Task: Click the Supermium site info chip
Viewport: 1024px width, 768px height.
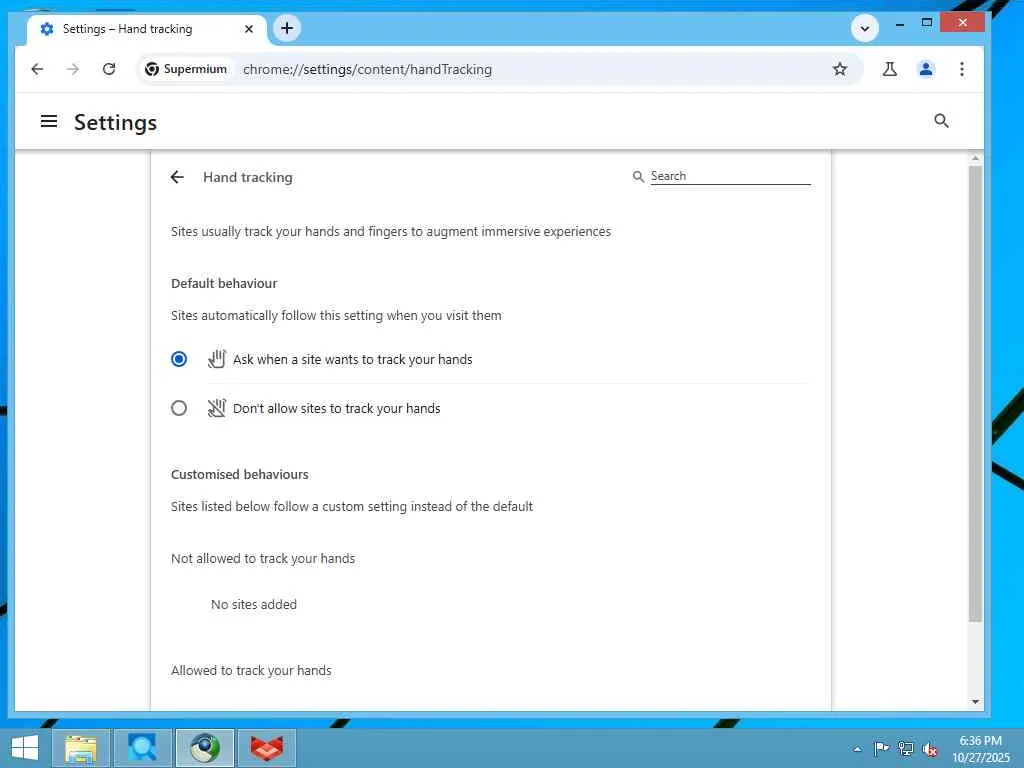Action: (x=186, y=69)
